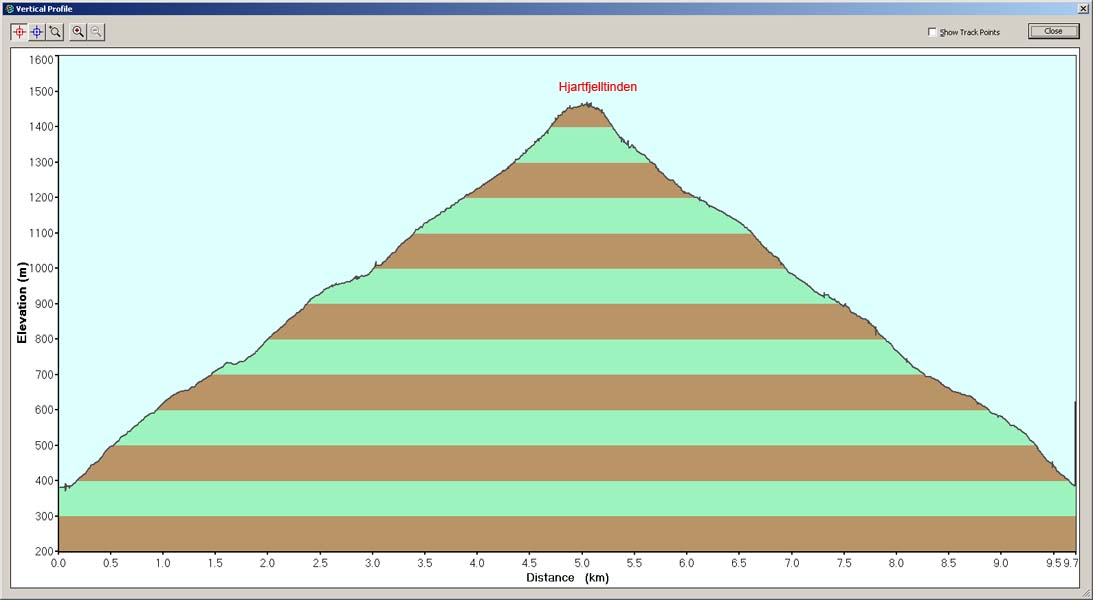Screen dimensions: 1093x600
Task: Close the window with the title bar X
Action: coord(1083,8)
